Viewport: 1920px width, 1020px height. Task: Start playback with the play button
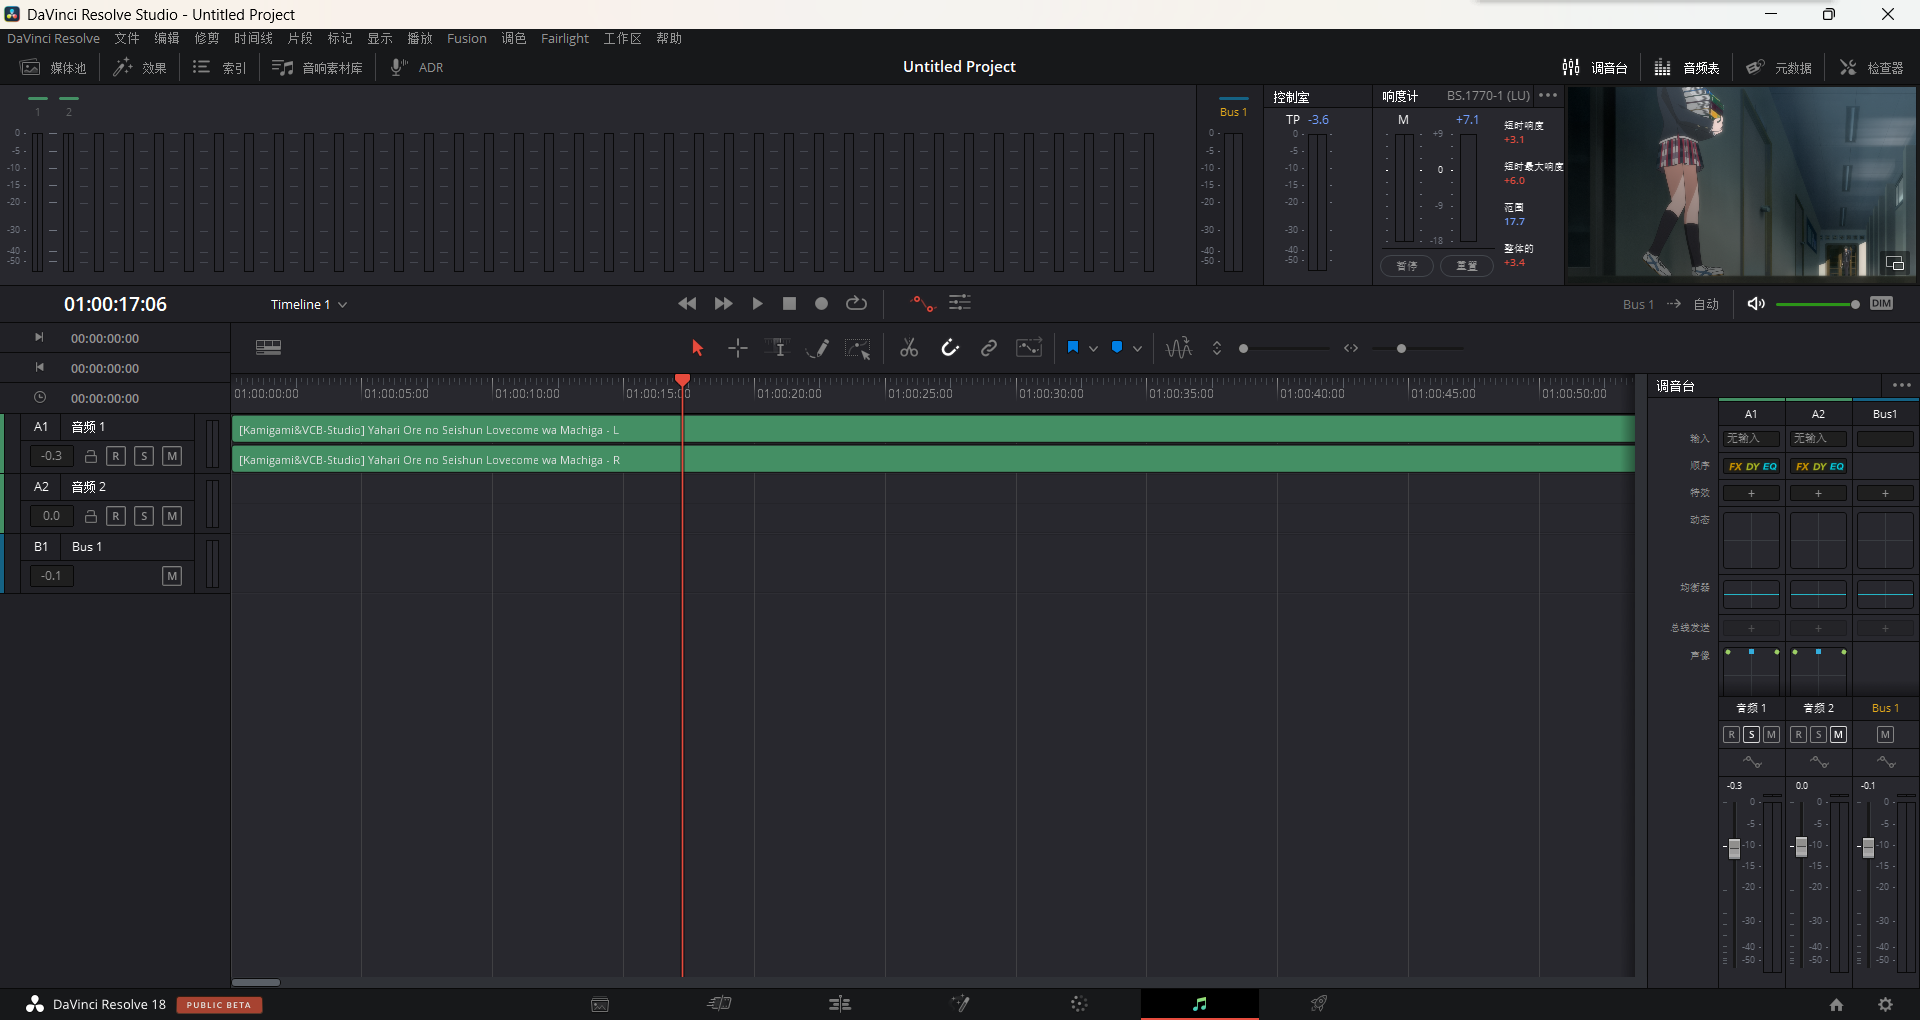click(757, 304)
